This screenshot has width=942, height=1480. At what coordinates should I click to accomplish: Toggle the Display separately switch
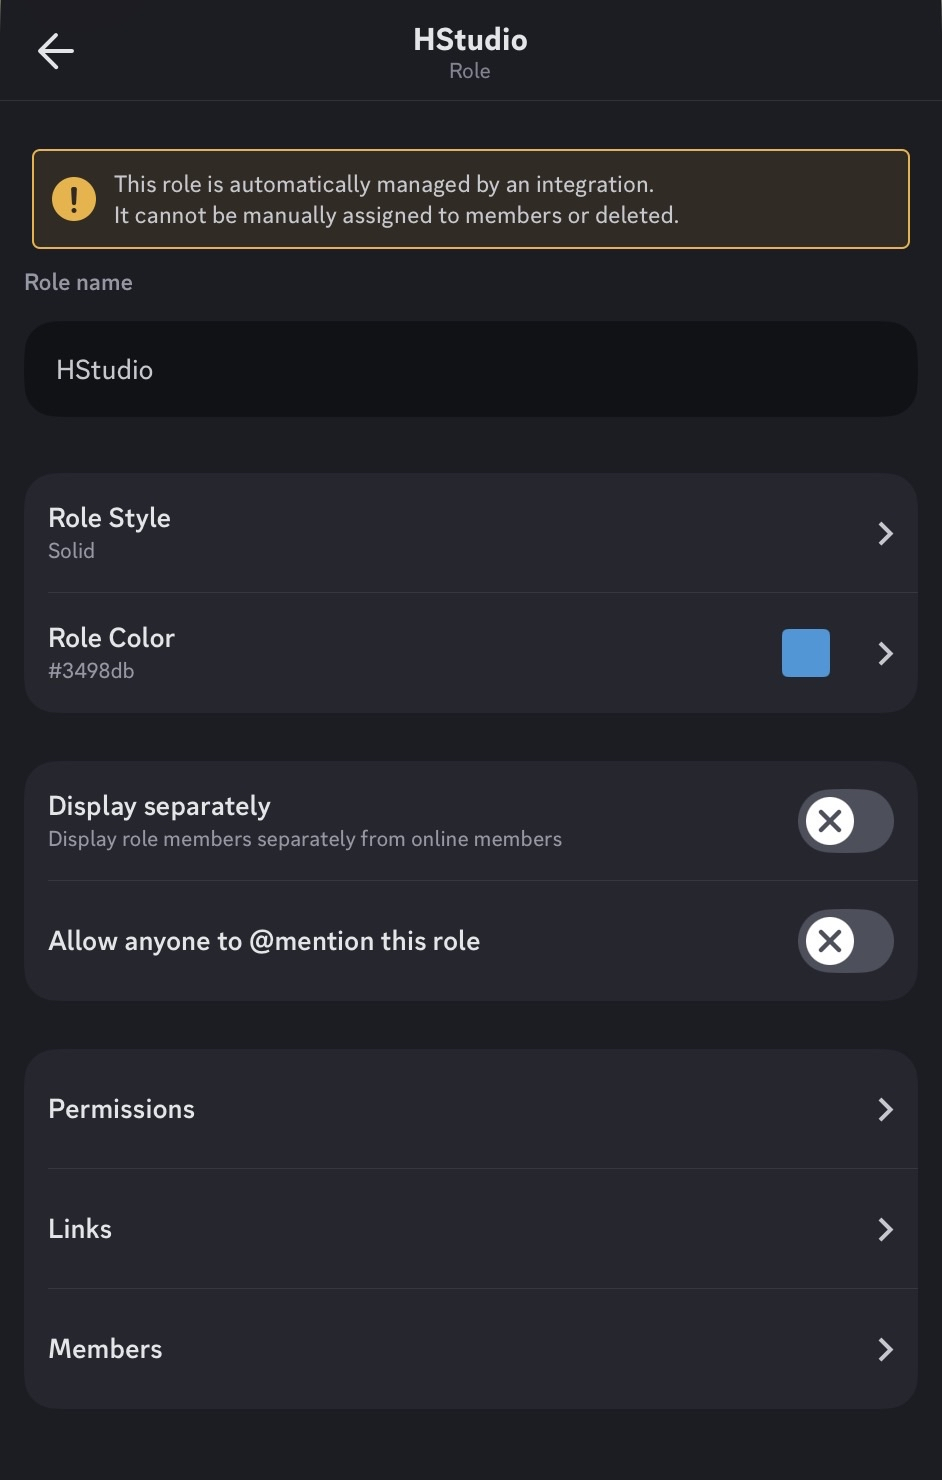(845, 821)
